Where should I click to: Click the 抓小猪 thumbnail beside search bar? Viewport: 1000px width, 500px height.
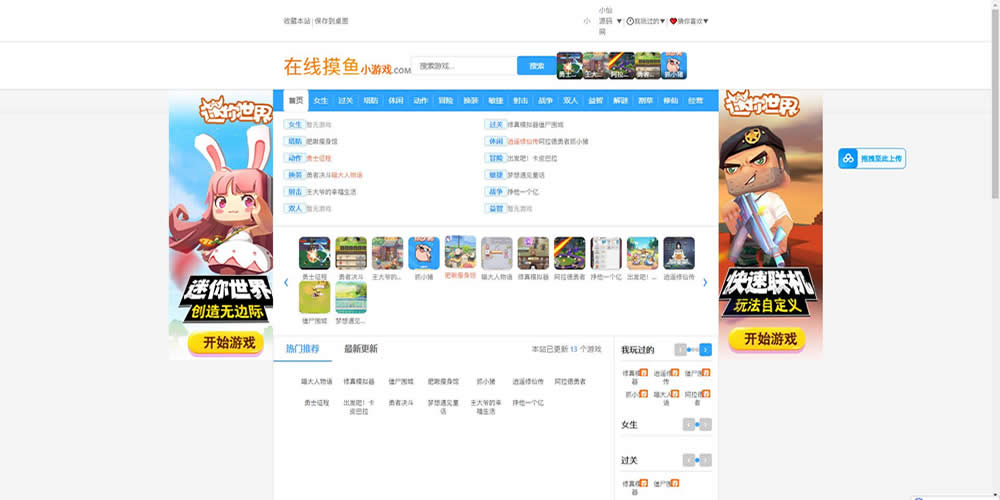[674, 66]
